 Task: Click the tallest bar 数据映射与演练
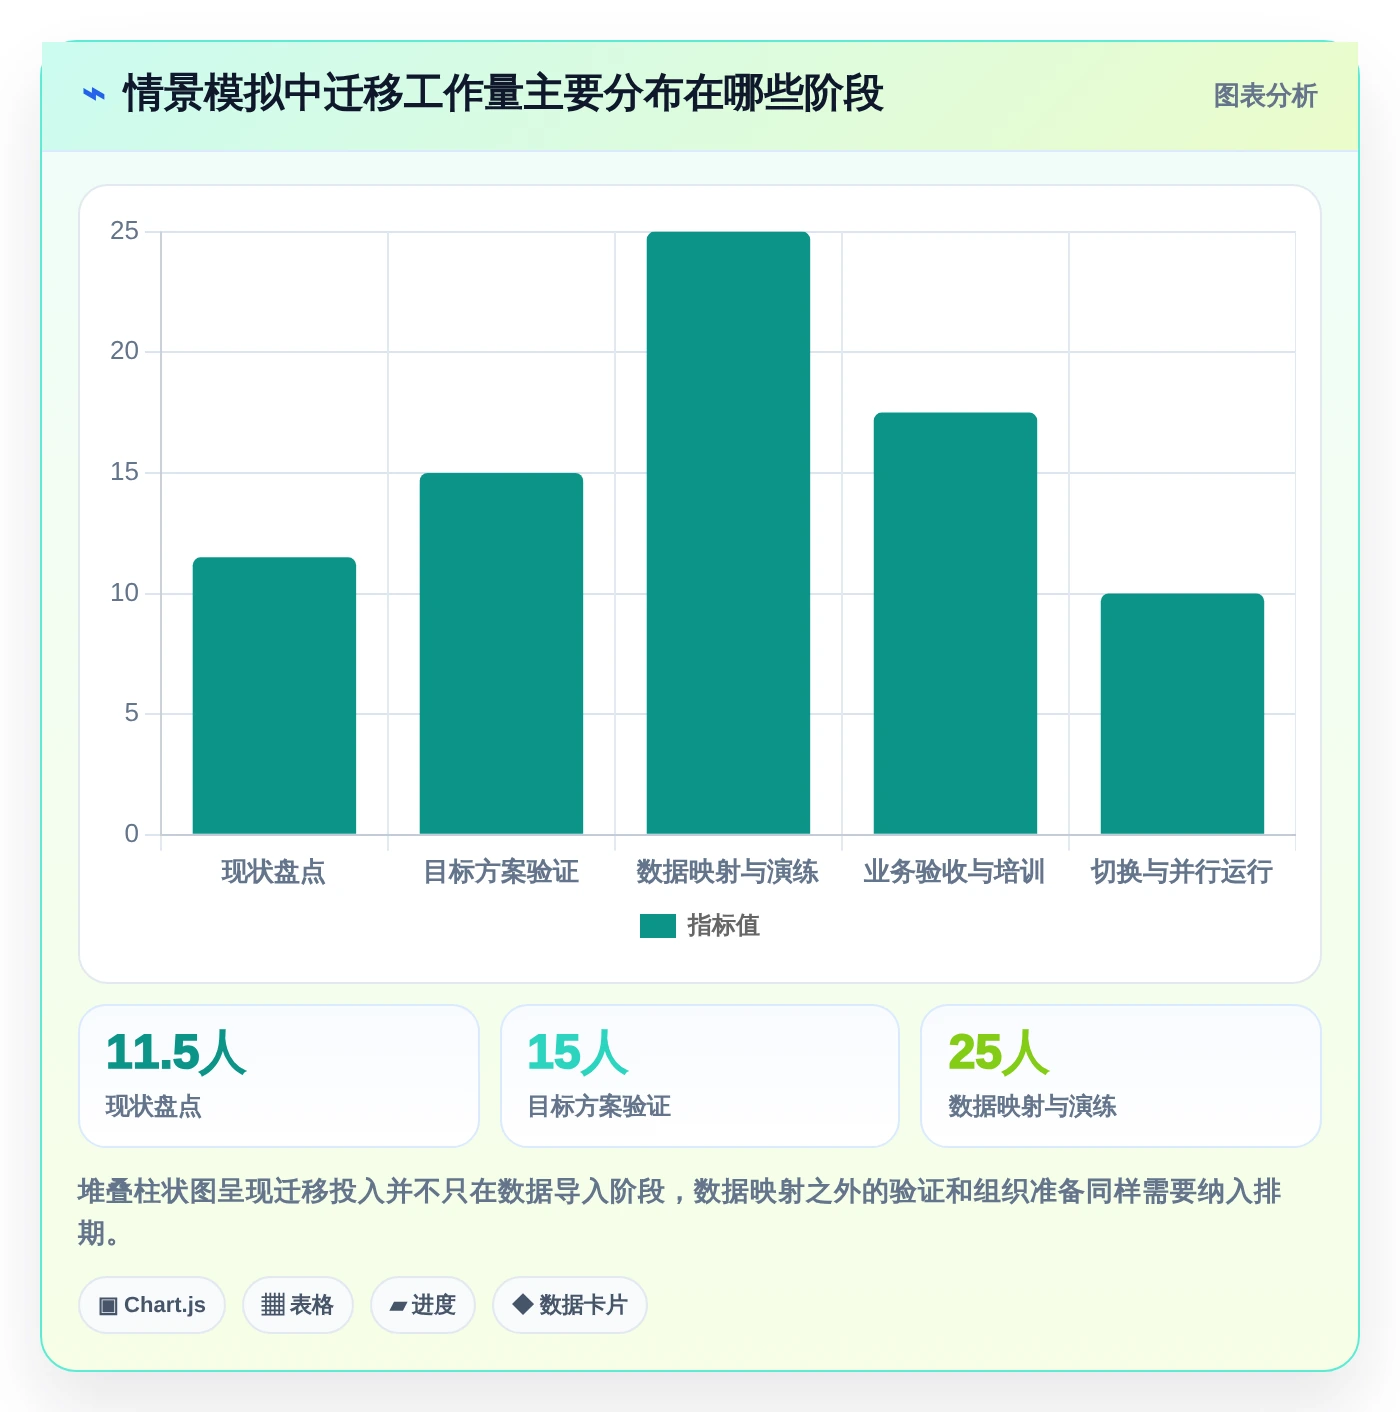pos(728,533)
